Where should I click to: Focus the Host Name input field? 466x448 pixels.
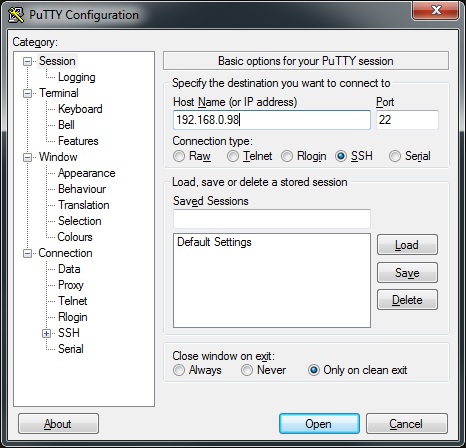272,120
